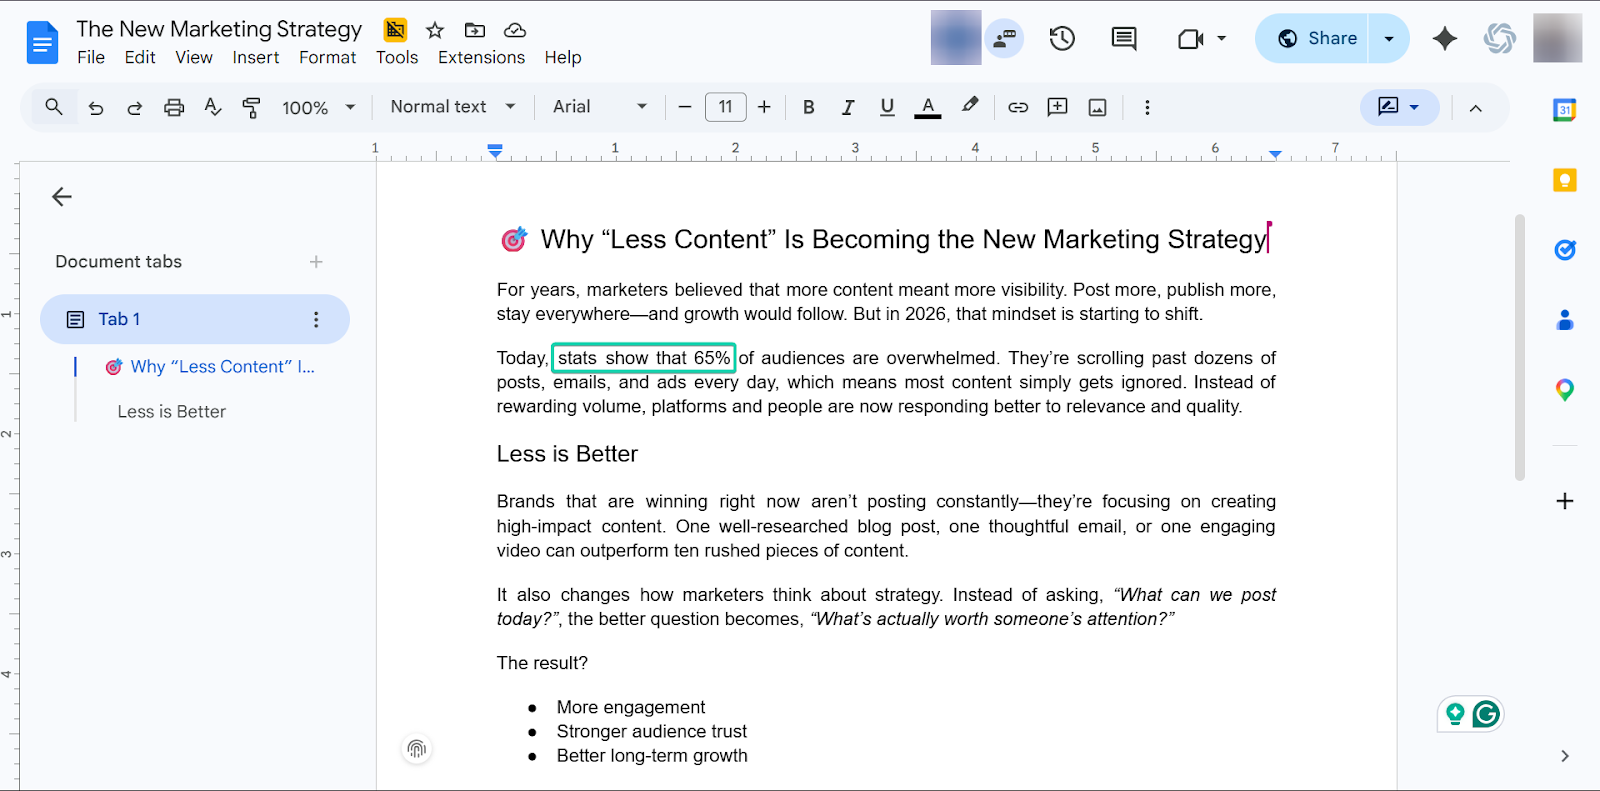Expand the Normal text style dropdown

pyautogui.click(x=452, y=107)
